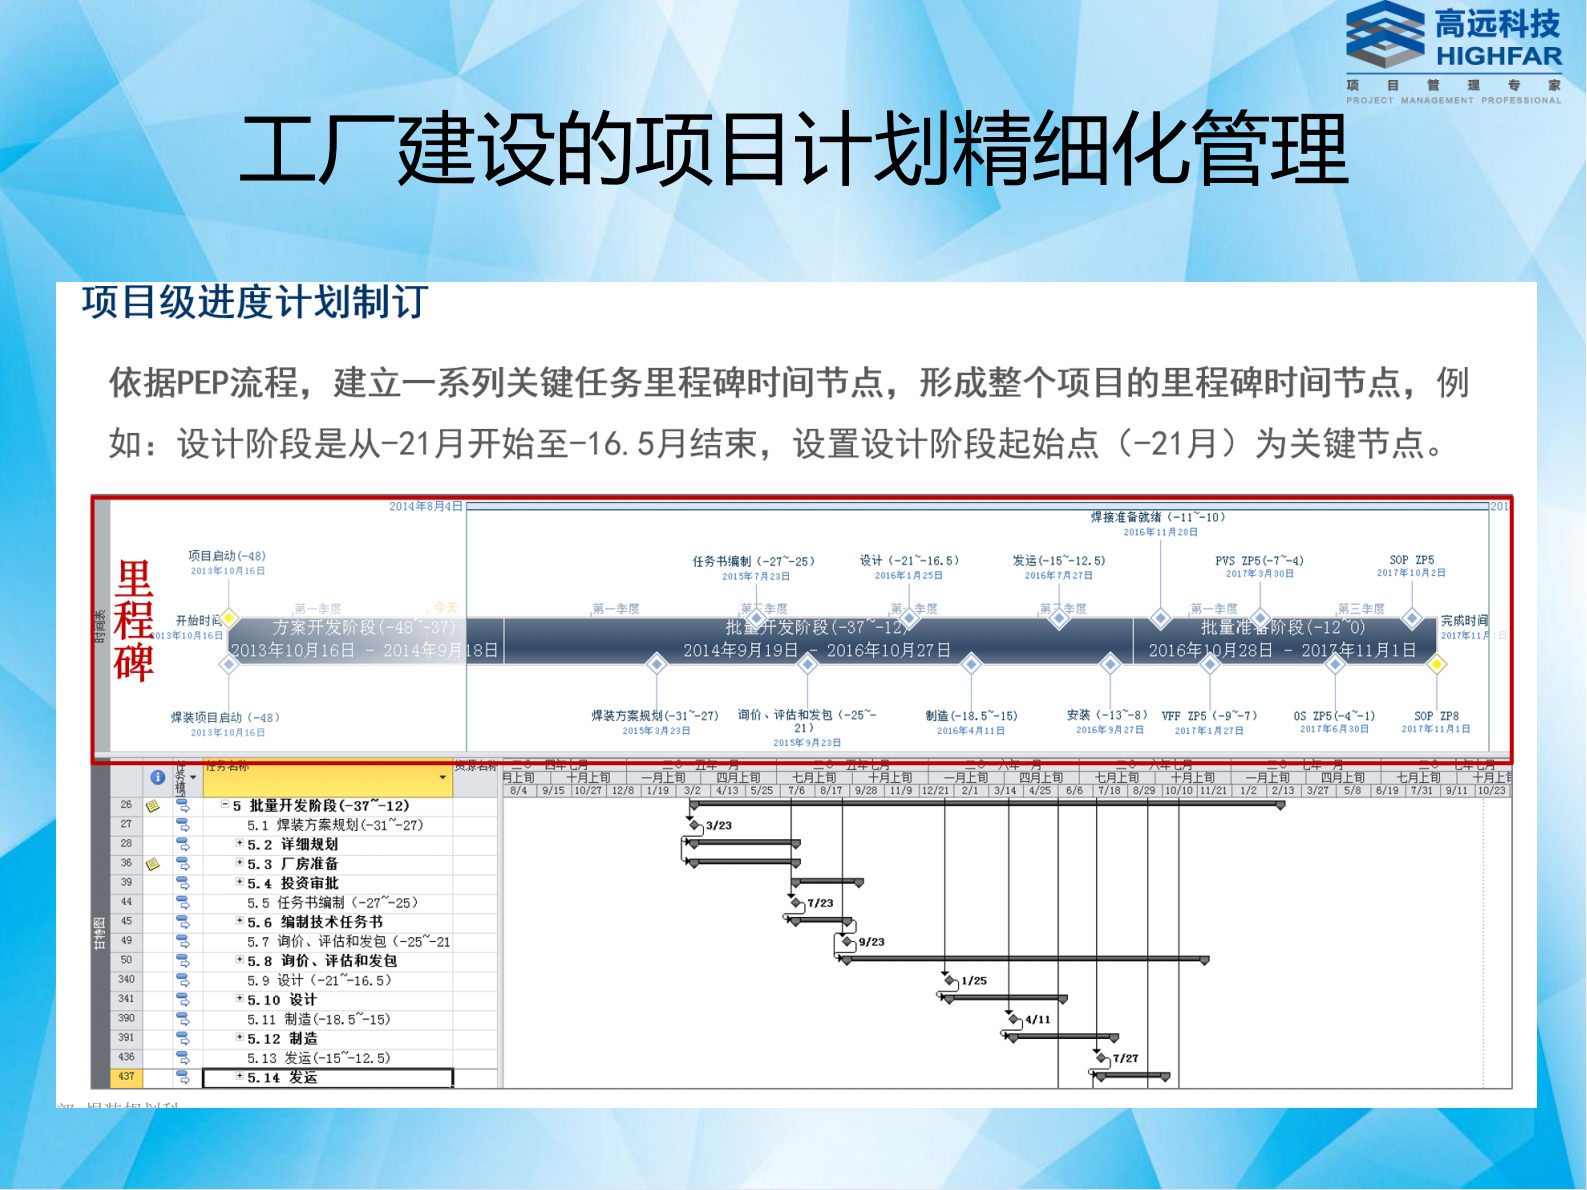This screenshot has height=1190, width=1587.
Task: Select the 任务书编制 timeline milestone diamond
Action: click(x=757, y=619)
